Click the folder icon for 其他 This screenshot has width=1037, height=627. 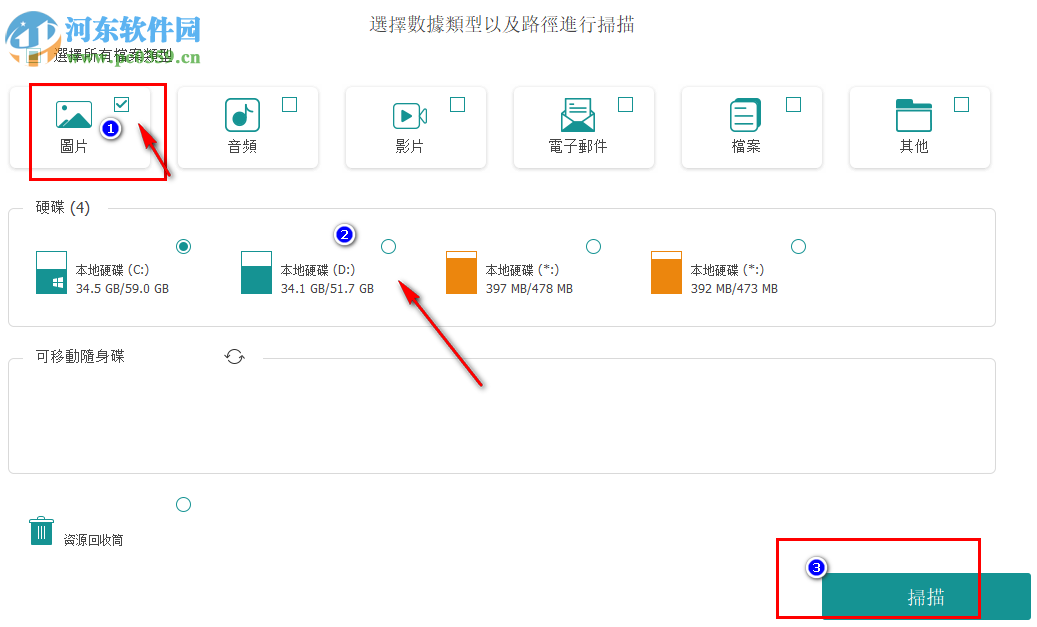(x=915, y=115)
